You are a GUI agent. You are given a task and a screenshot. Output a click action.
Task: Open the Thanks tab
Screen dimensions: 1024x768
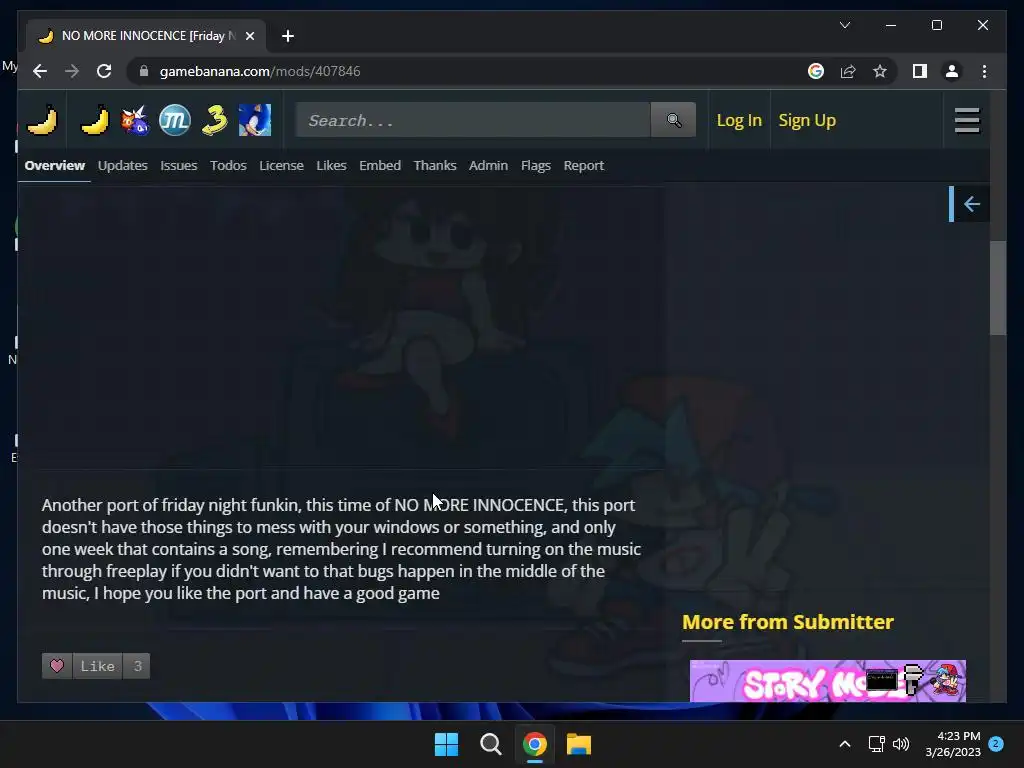[435, 165]
